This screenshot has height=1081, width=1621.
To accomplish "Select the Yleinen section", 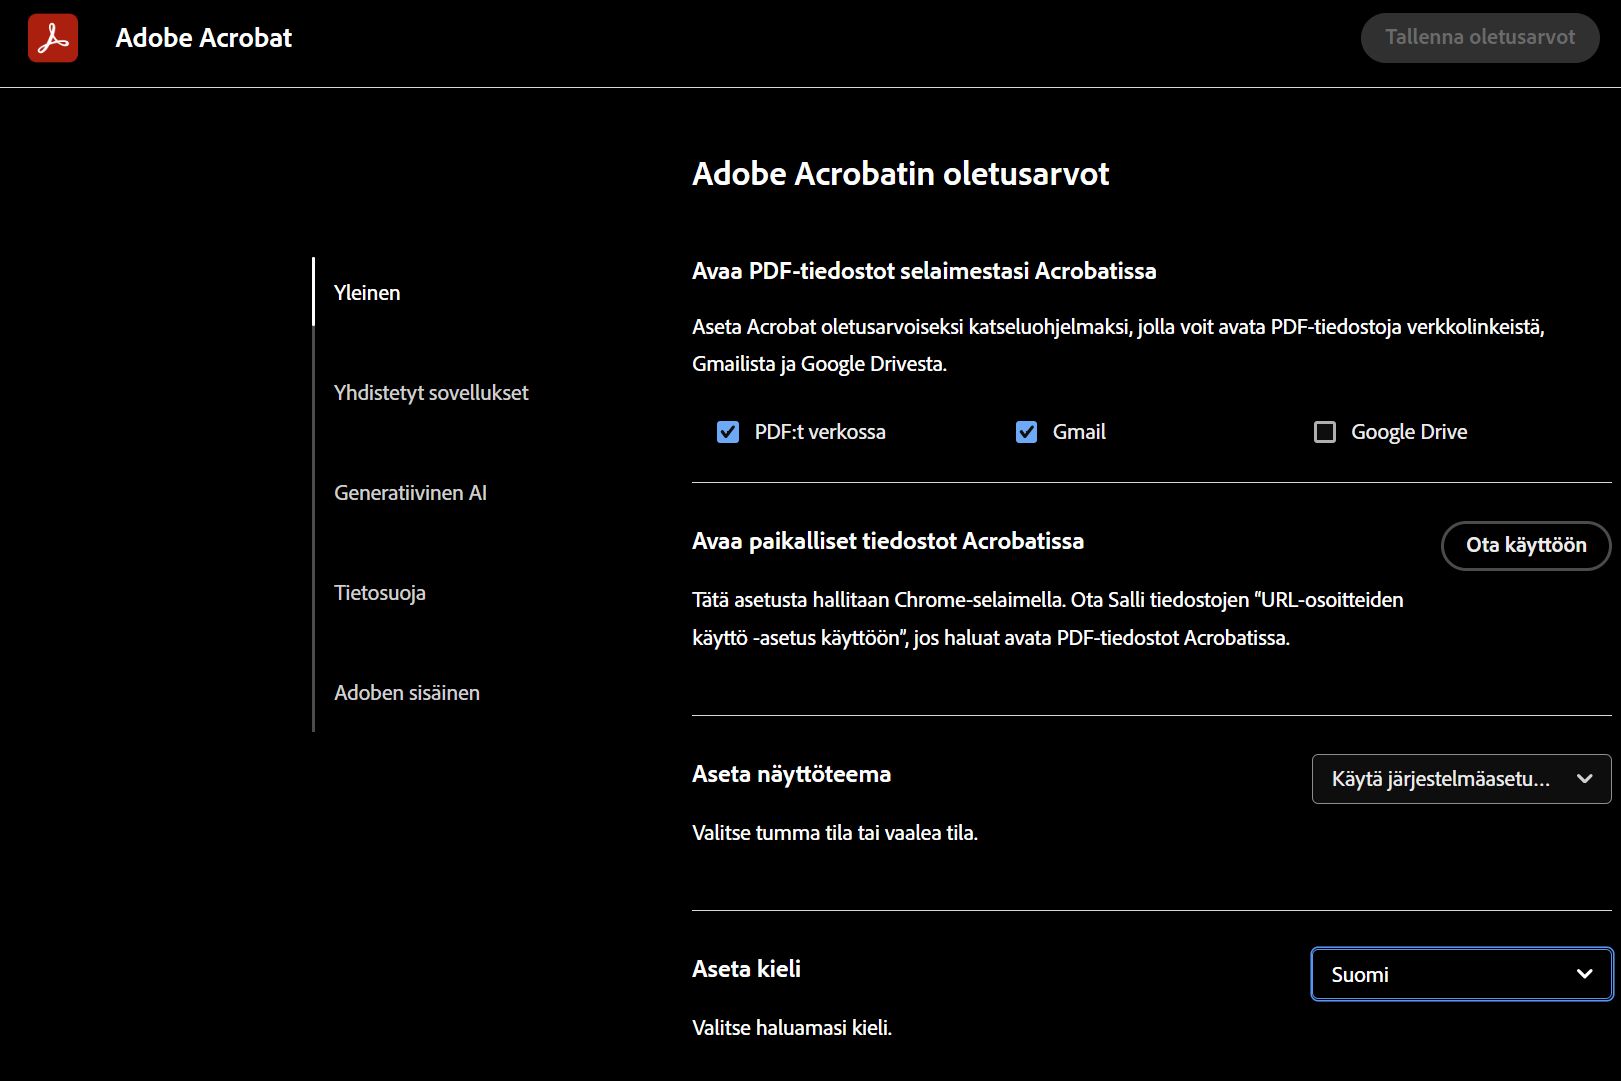I will click(x=367, y=292).
